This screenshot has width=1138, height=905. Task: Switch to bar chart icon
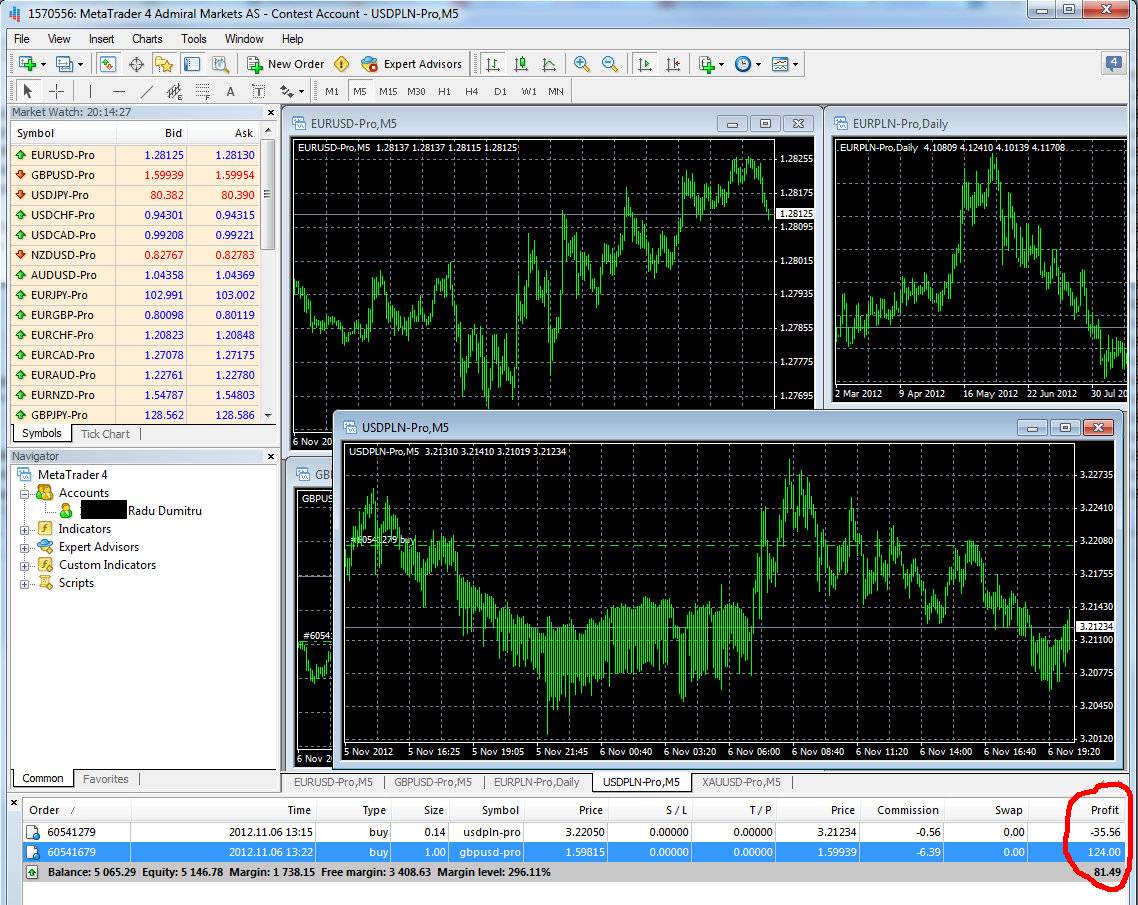pyautogui.click(x=493, y=64)
